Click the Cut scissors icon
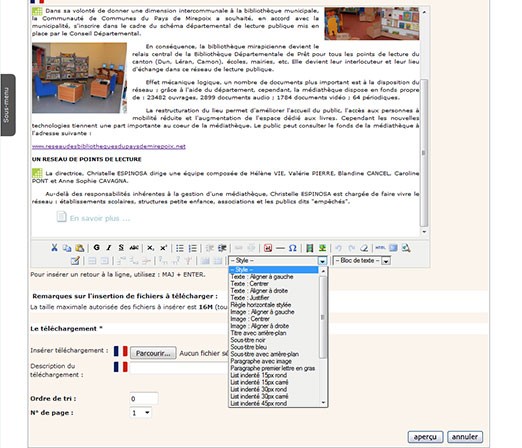The height and width of the screenshot is (448, 522). point(54,248)
